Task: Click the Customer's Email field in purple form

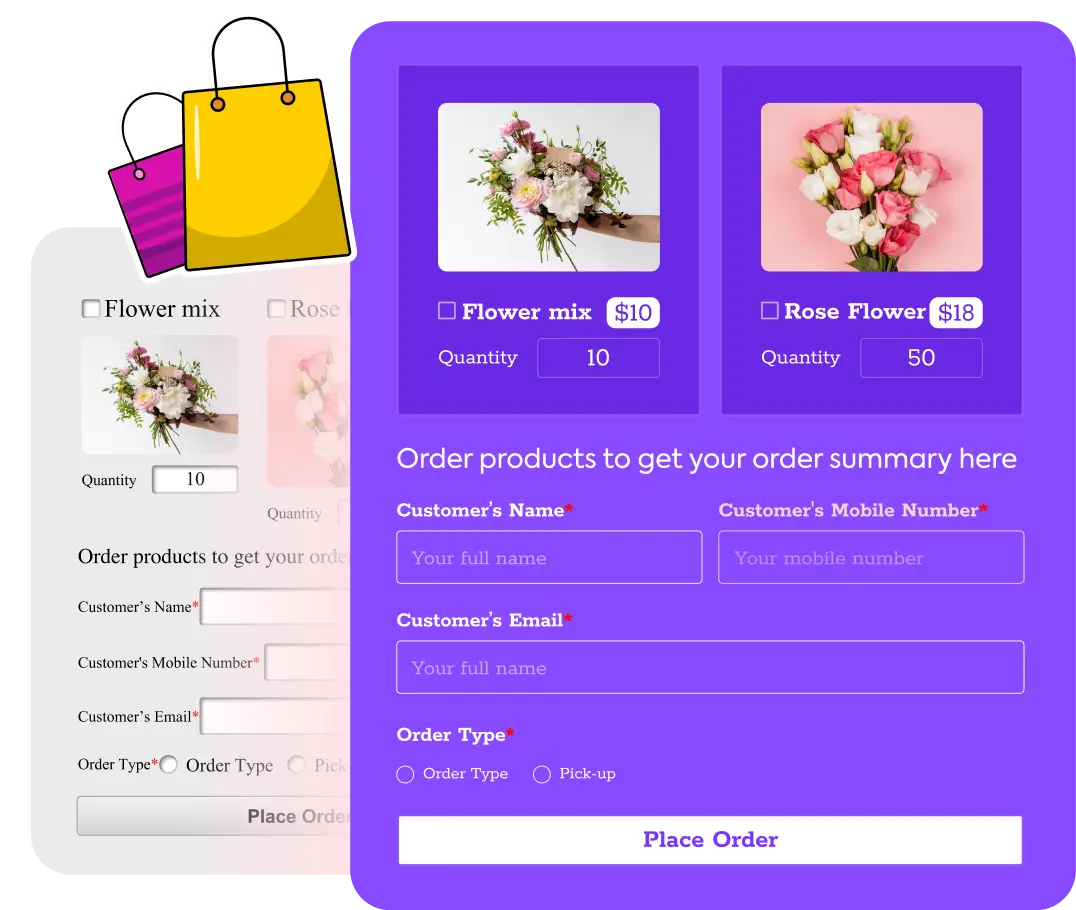Action: tap(710, 667)
